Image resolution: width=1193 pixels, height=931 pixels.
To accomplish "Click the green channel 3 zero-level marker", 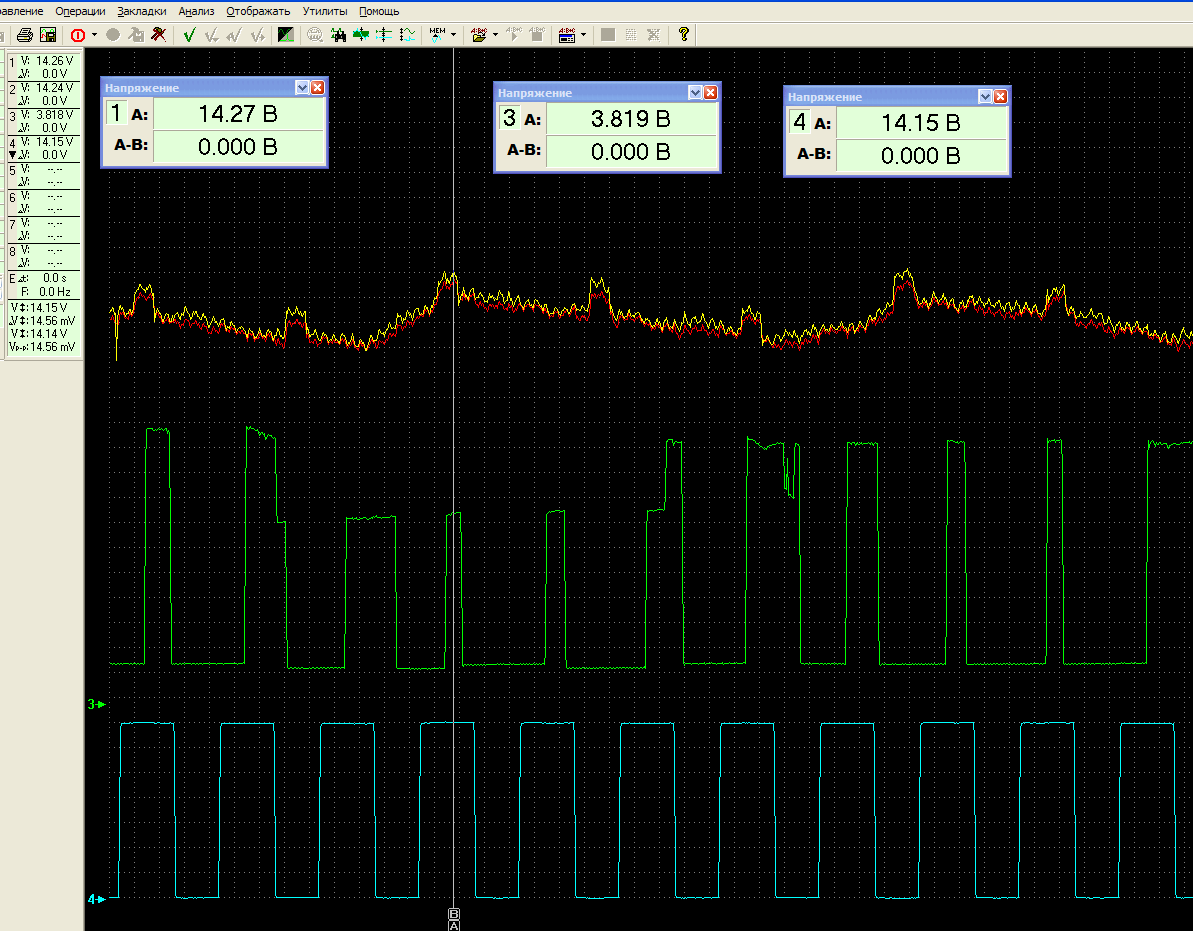I will 97,704.
